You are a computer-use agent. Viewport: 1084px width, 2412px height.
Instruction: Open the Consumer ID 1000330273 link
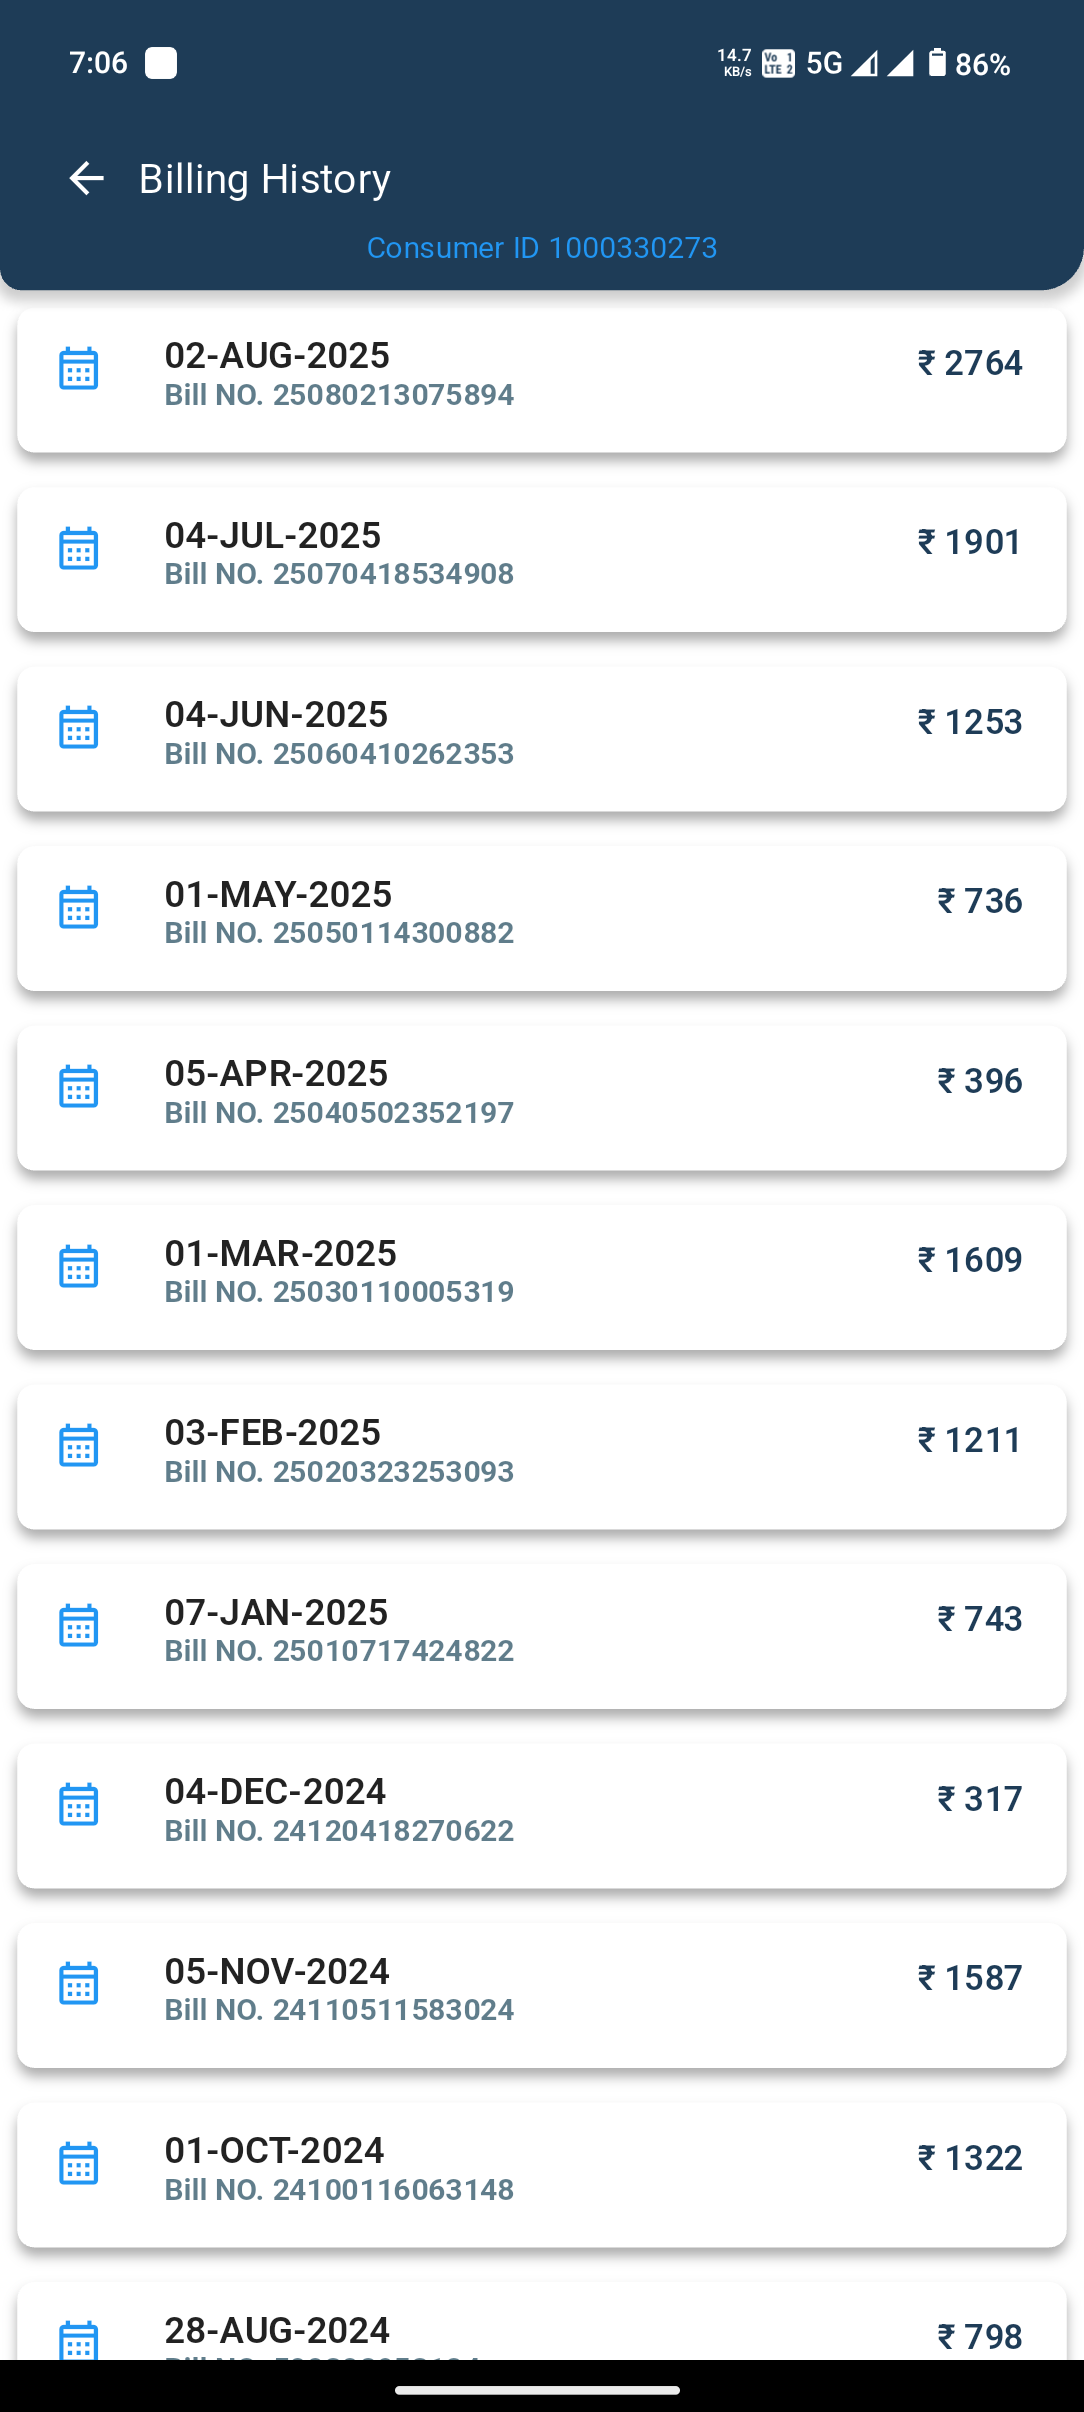pyautogui.click(x=542, y=248)
